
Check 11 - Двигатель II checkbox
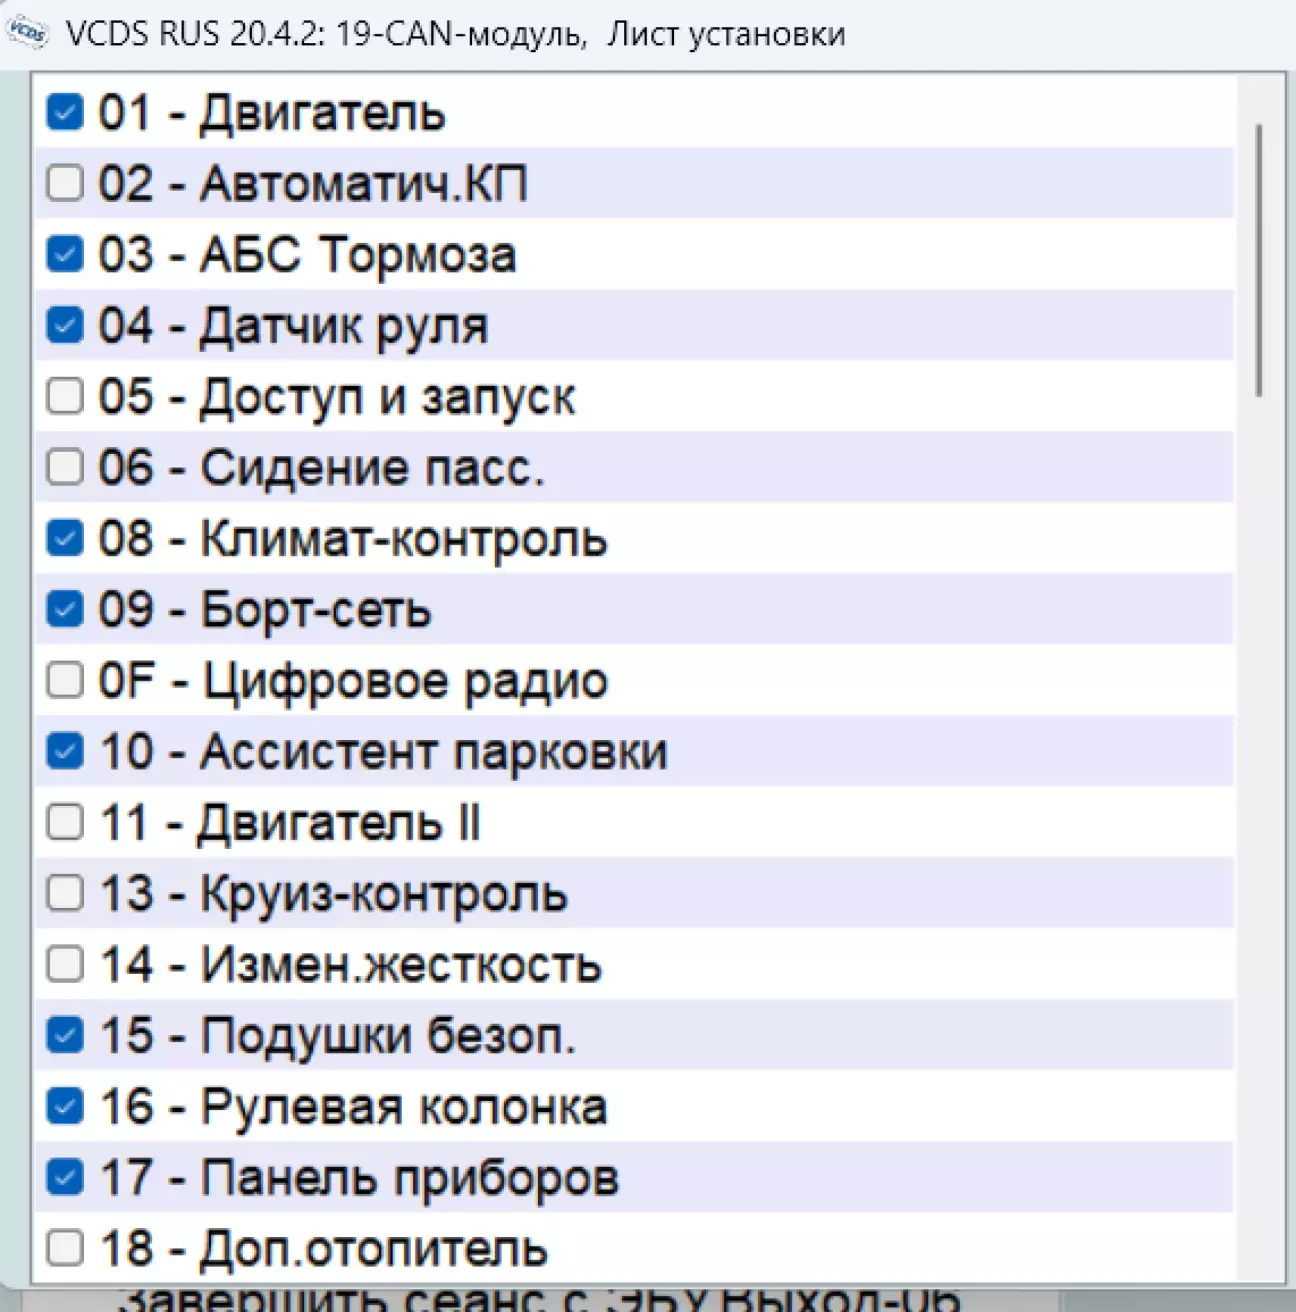(x=65, y=822)
